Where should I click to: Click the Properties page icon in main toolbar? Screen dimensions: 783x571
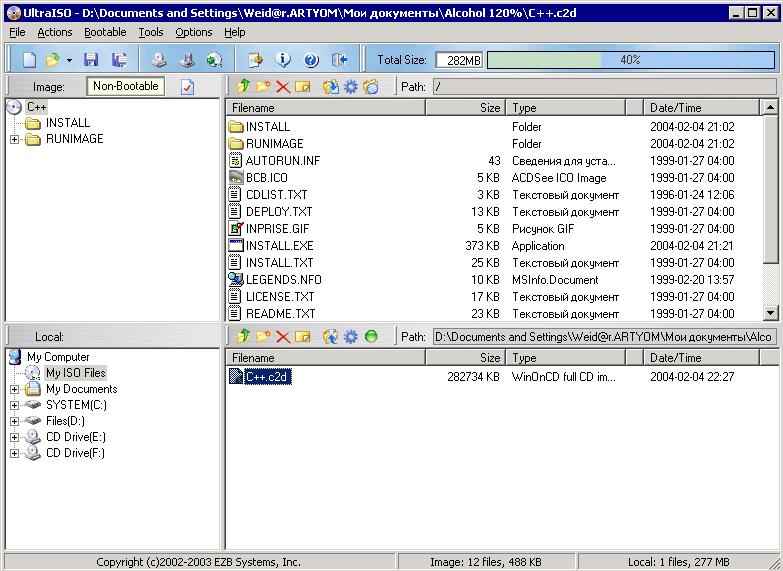click(256, 60)
